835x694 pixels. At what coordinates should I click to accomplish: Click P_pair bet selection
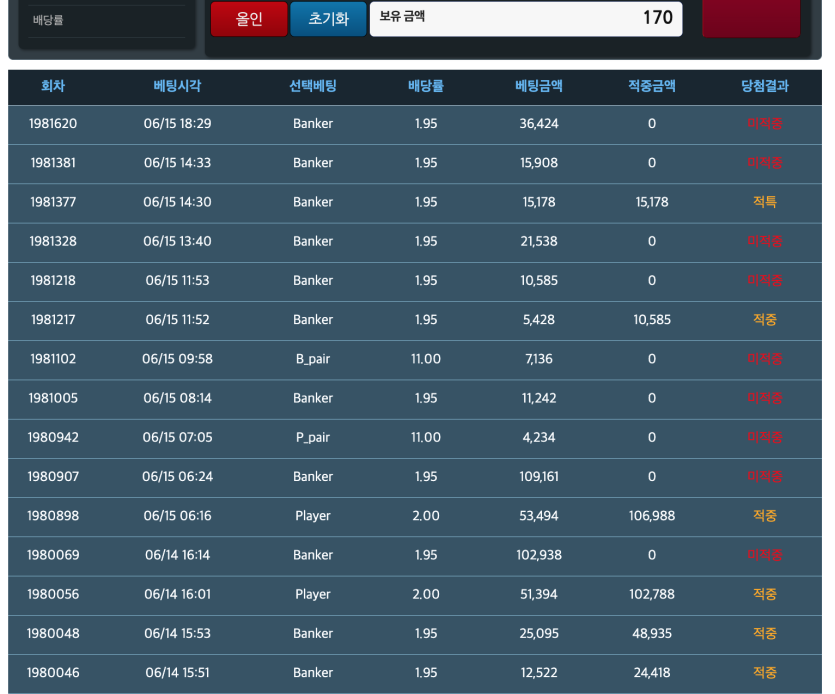point(313,437)
